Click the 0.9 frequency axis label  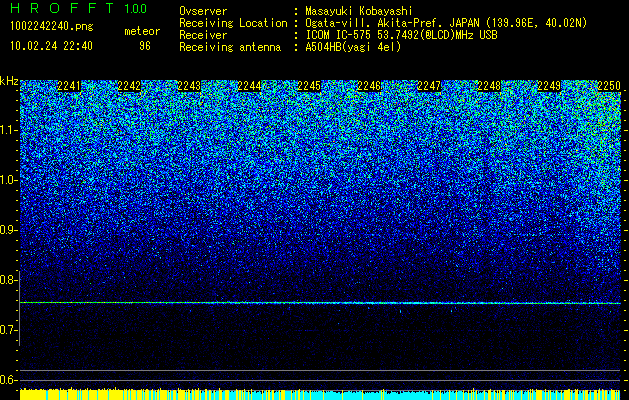9,230
